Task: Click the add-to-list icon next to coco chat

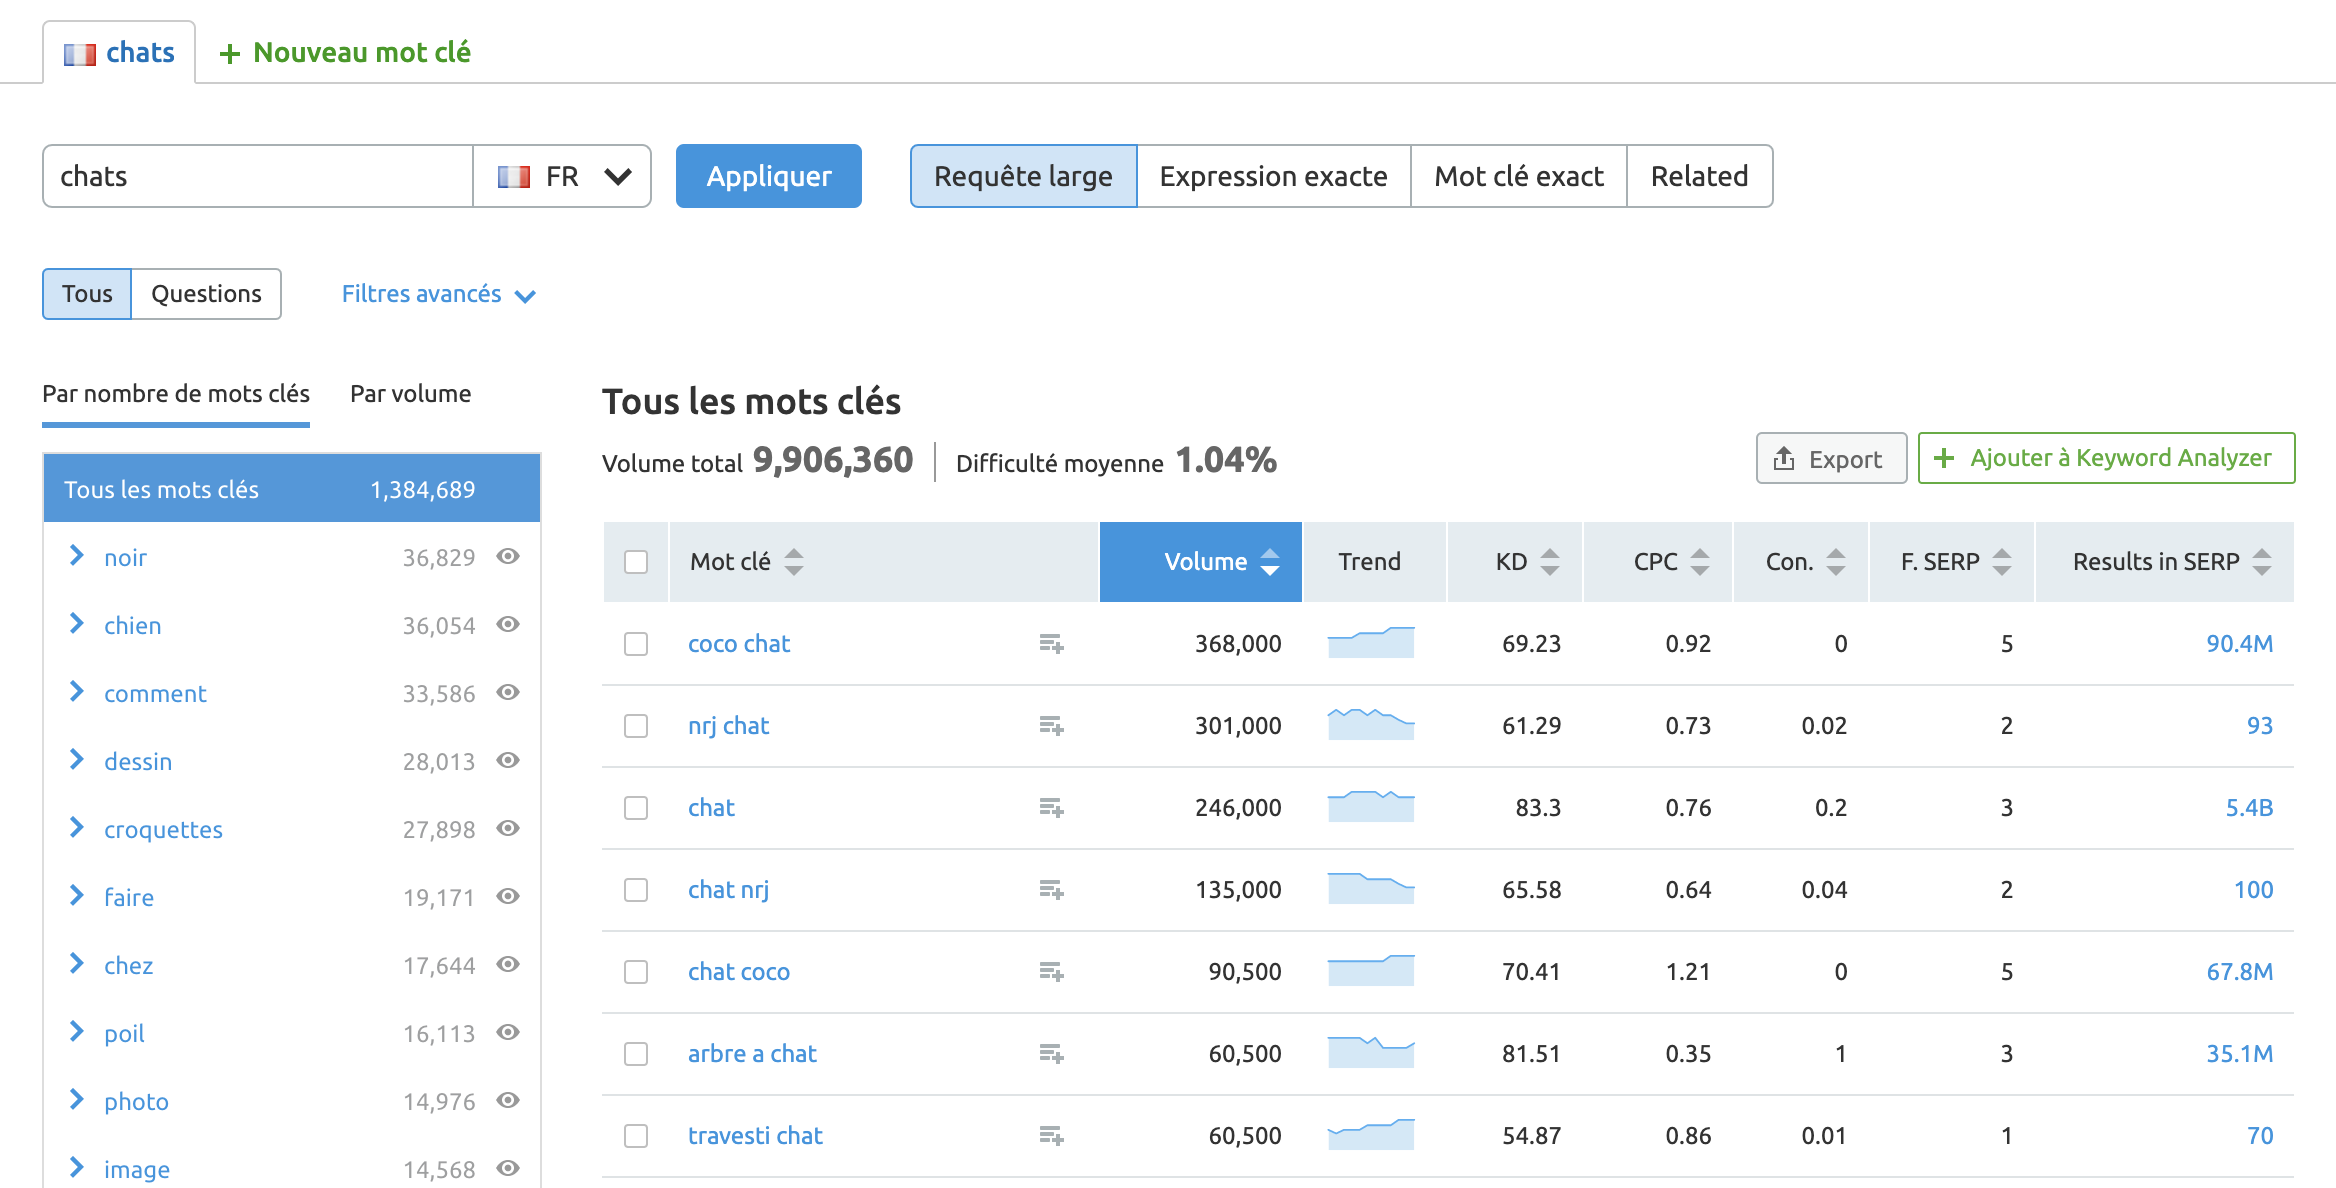Action: [x=1051, y=645]
